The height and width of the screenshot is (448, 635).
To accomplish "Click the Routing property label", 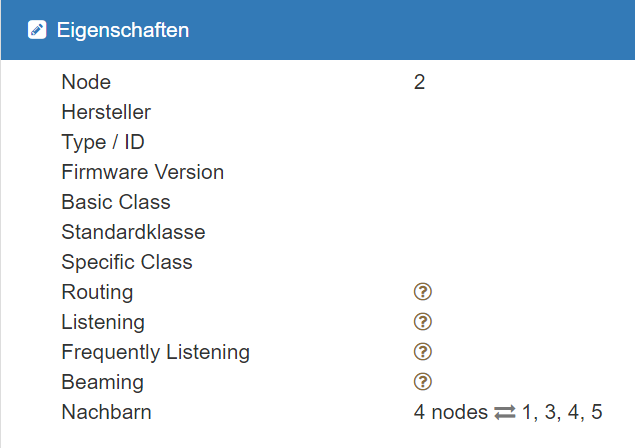I will pyautogui.click(x=97, y=292).
